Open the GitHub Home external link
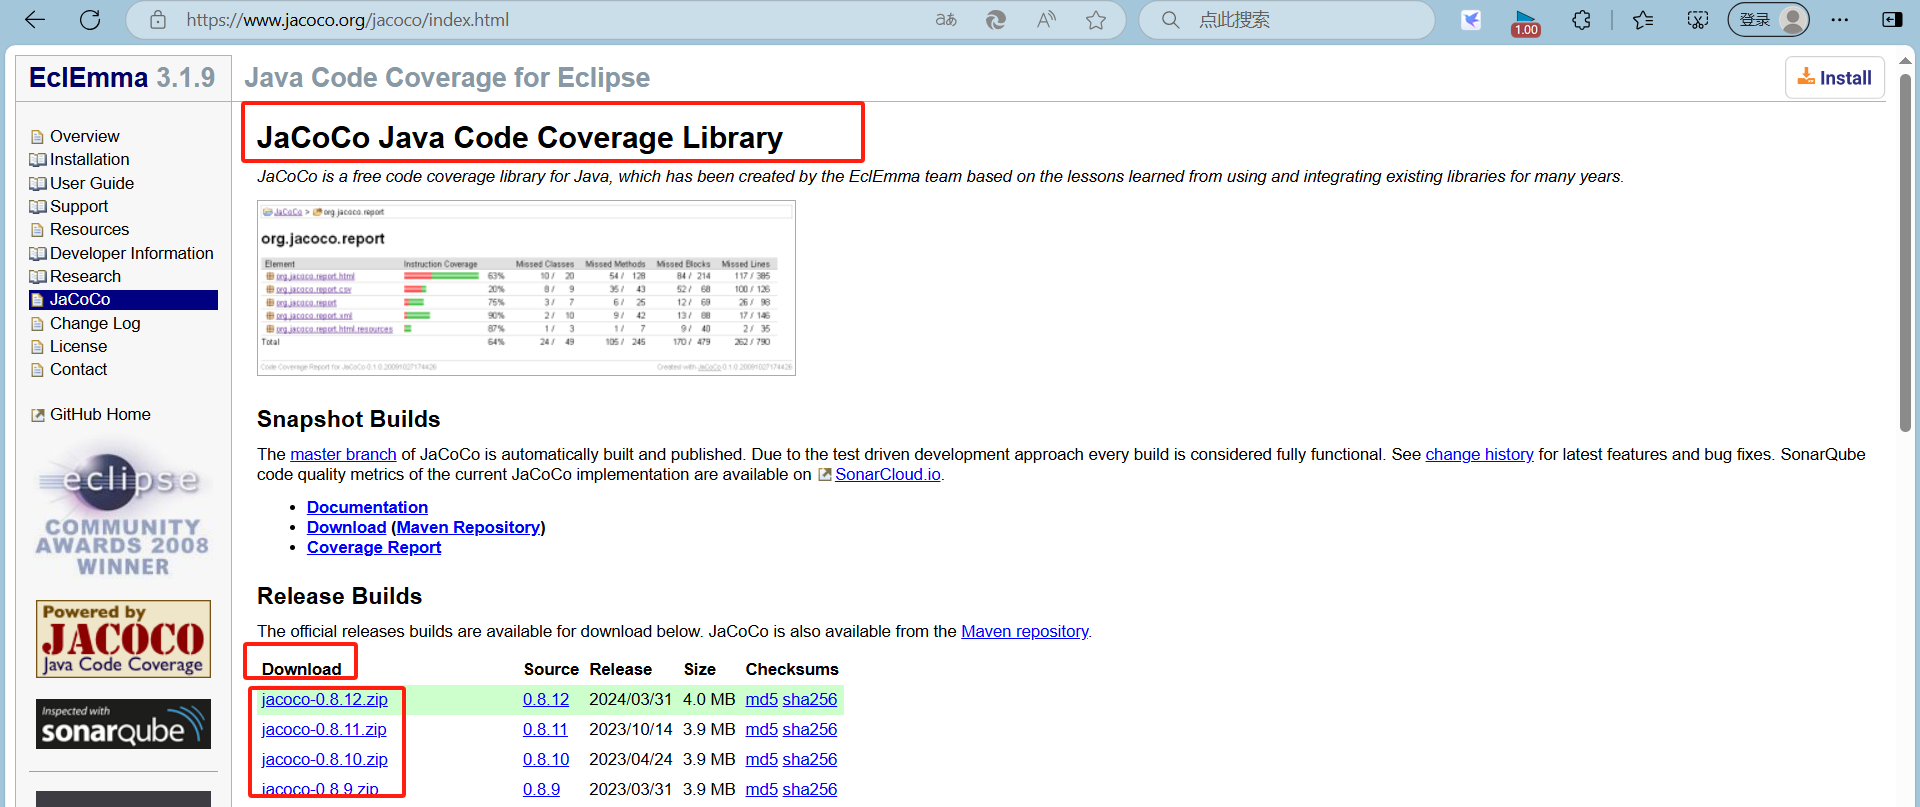The height and width of the screenshot is (807, 1920). point(100,414)
